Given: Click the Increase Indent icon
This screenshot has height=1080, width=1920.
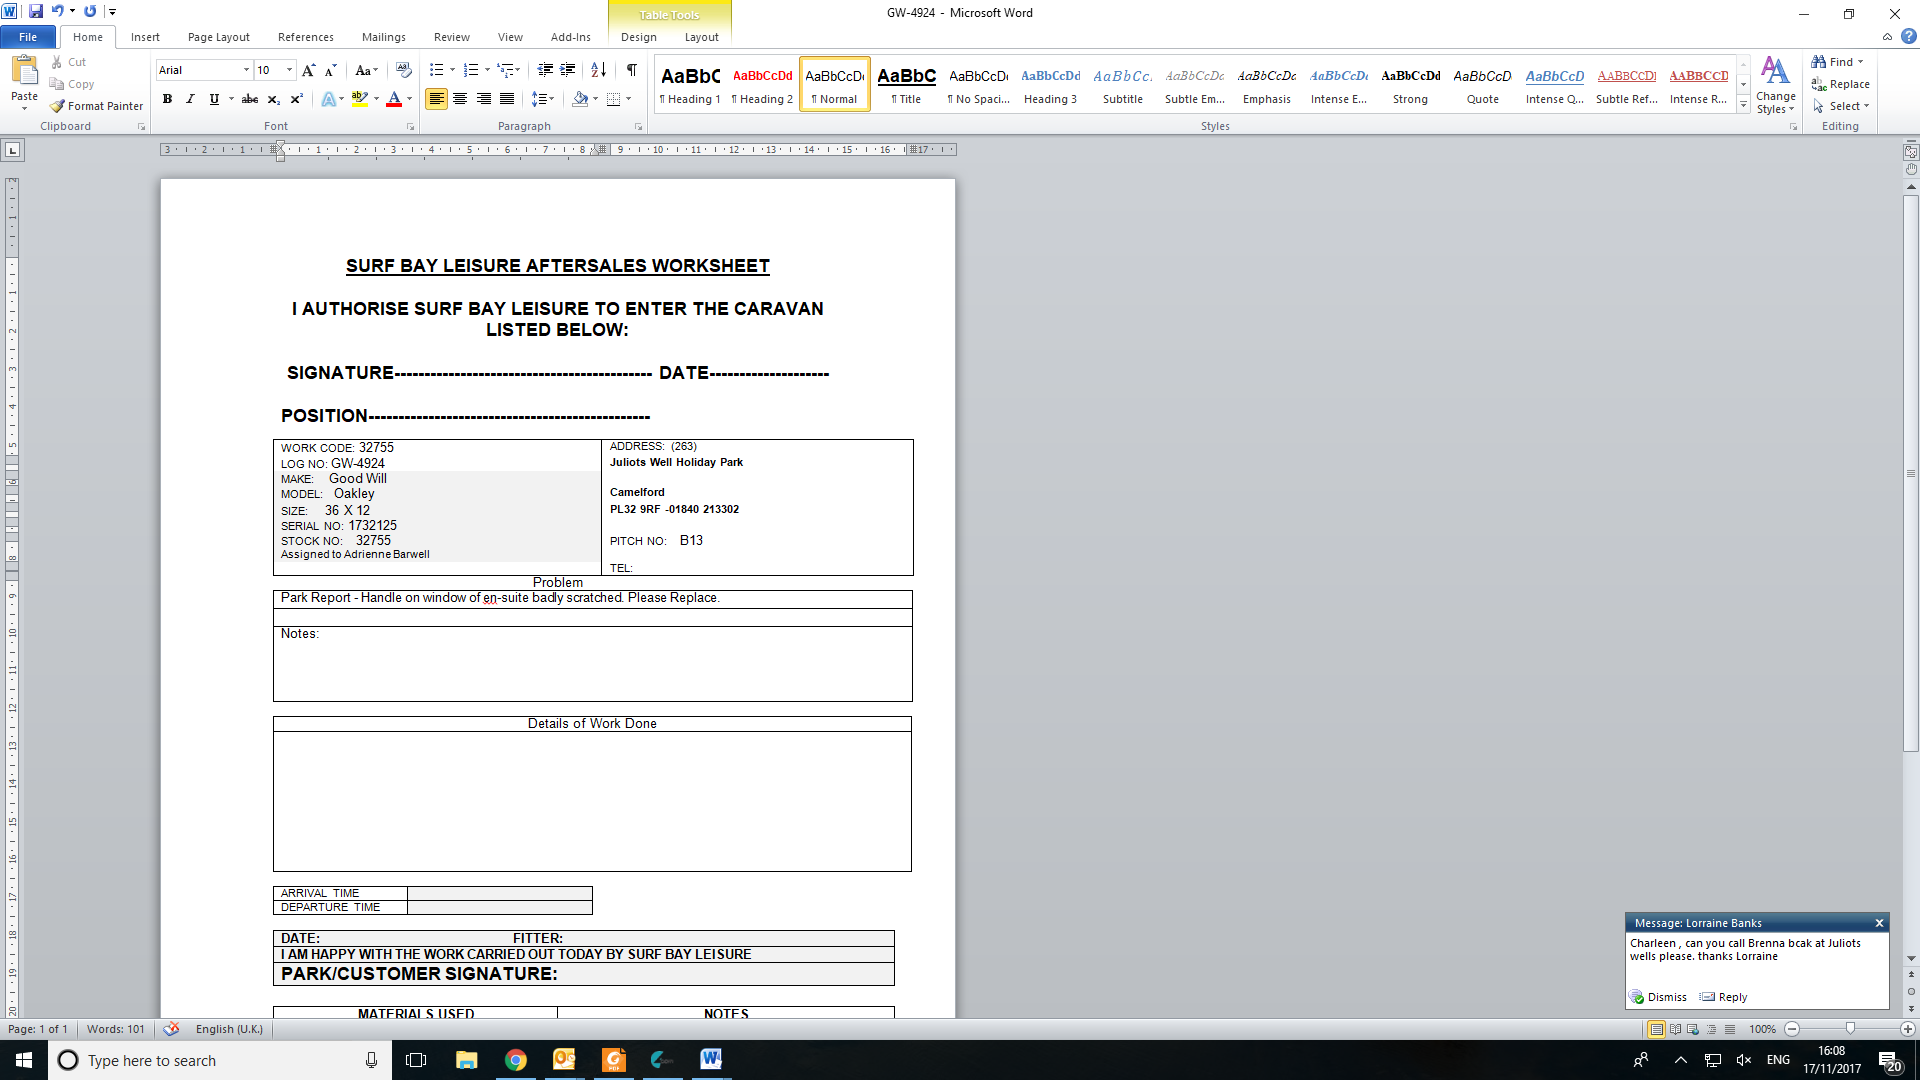Looking at the screenshot, I should (568, 70).
